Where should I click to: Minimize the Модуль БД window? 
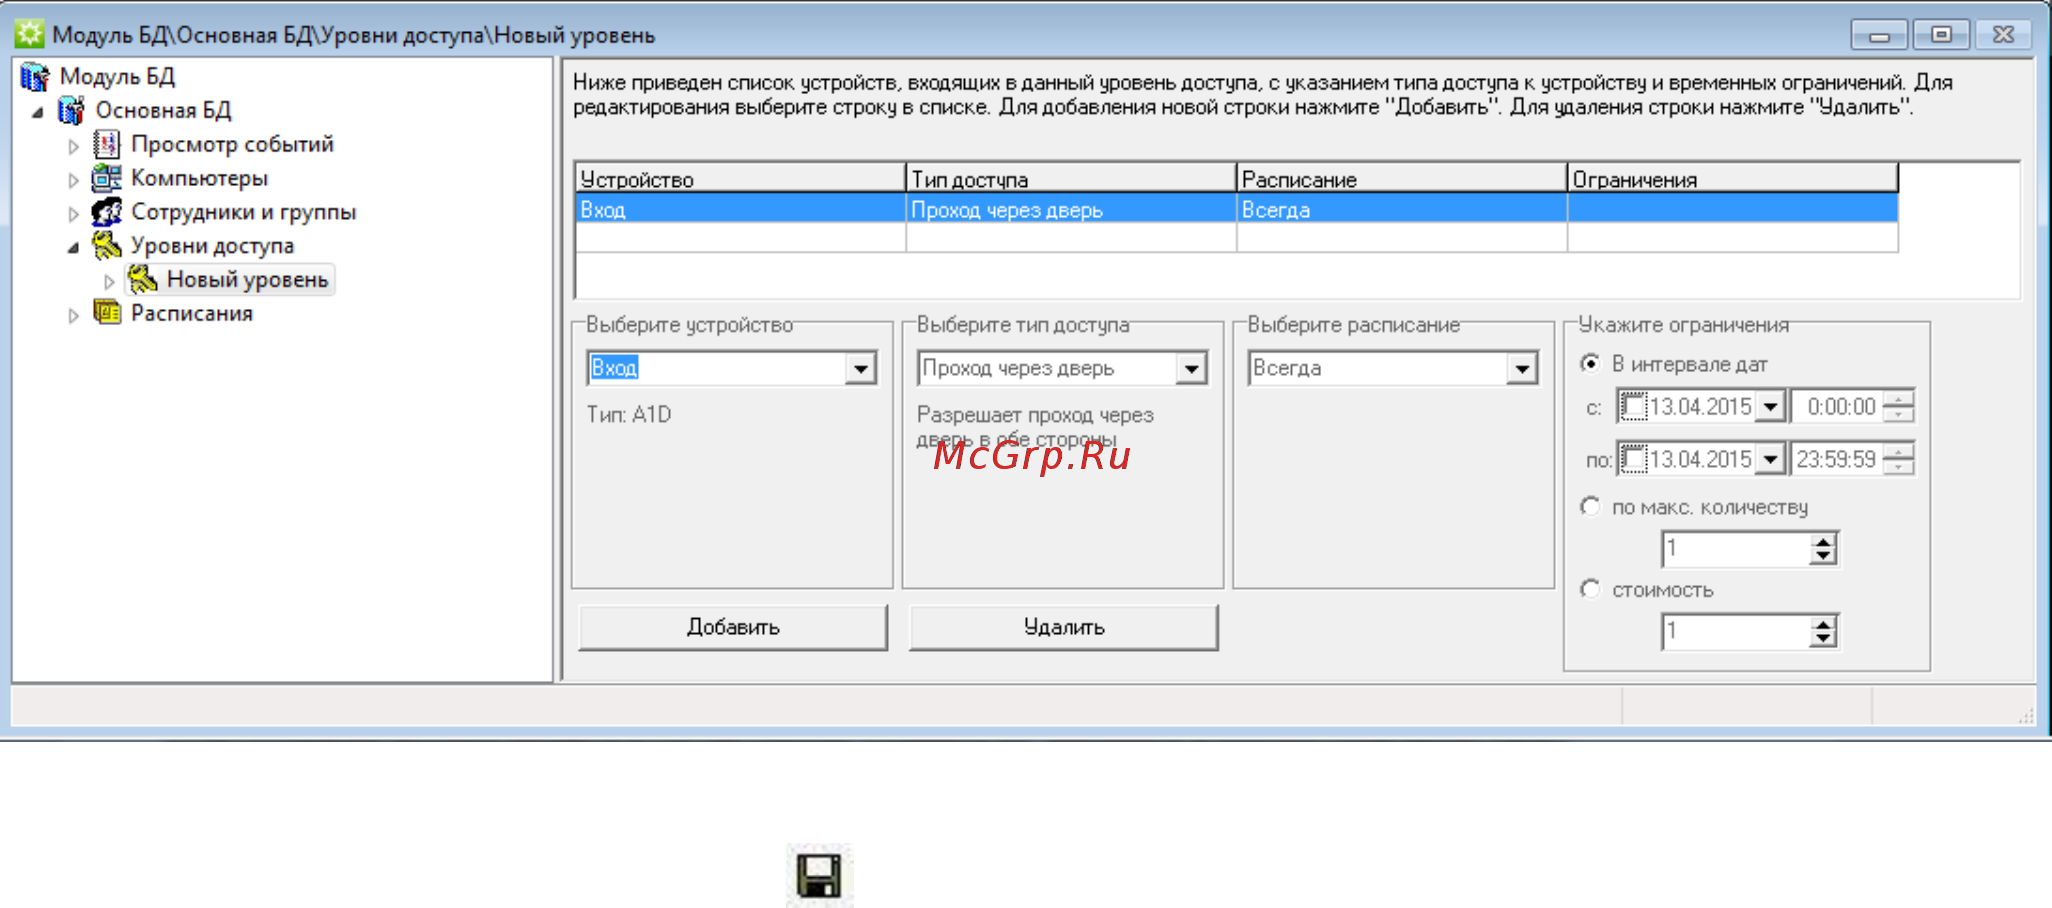click(1879, 34)
